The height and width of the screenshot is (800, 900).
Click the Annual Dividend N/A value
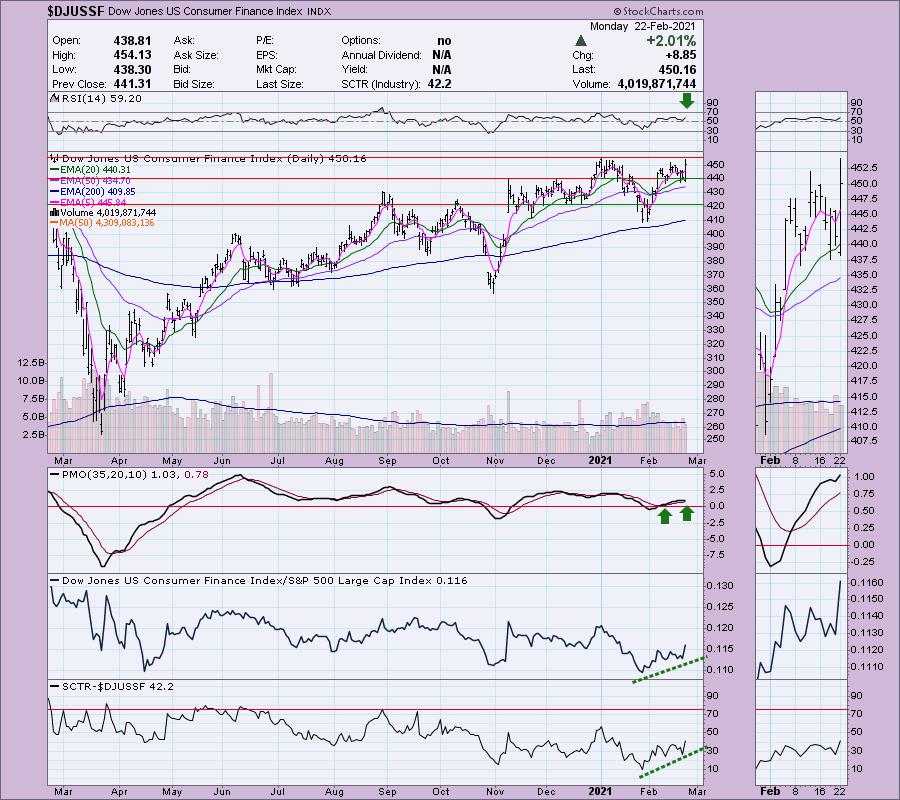click(441, 55)
